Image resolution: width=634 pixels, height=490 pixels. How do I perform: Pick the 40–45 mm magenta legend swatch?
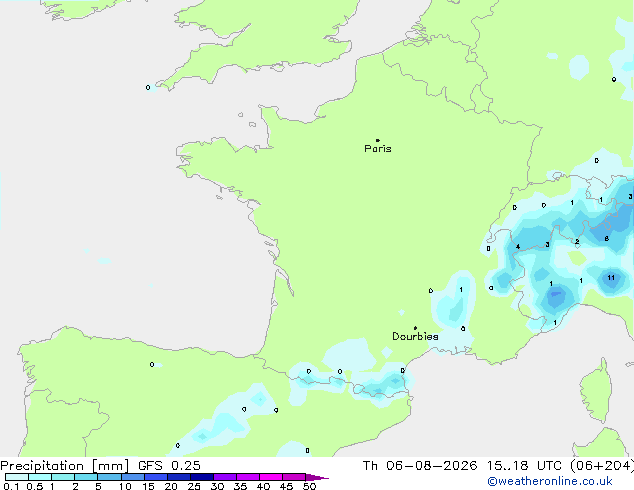point(271,477)
